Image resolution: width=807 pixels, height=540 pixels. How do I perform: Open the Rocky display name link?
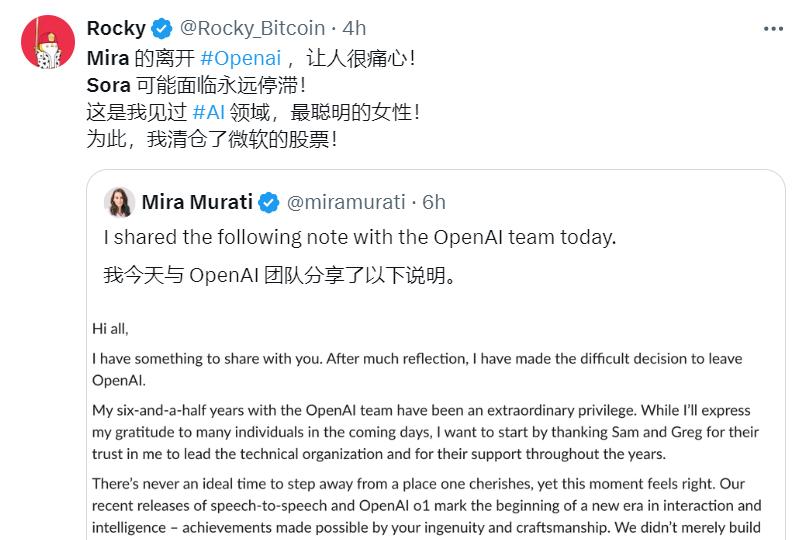coord(116,28)
